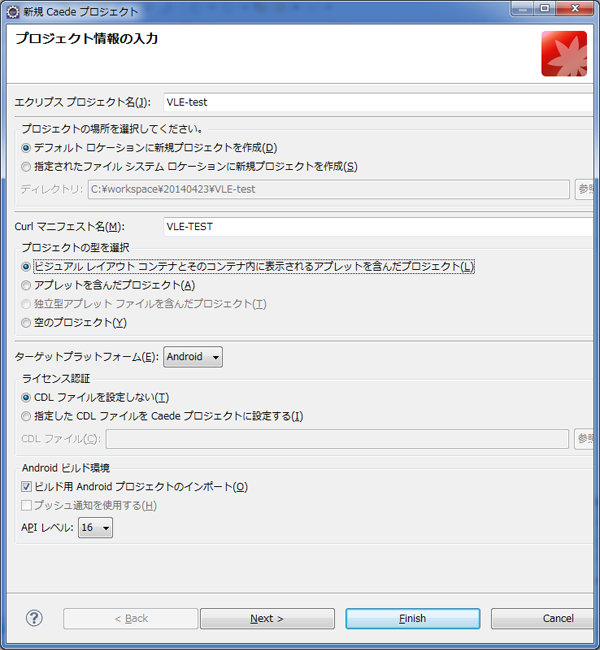Toggle ビルド用 Android プロジェクトのインポート checkbox
Screen dimensions: 600x650
pos(26,487)
